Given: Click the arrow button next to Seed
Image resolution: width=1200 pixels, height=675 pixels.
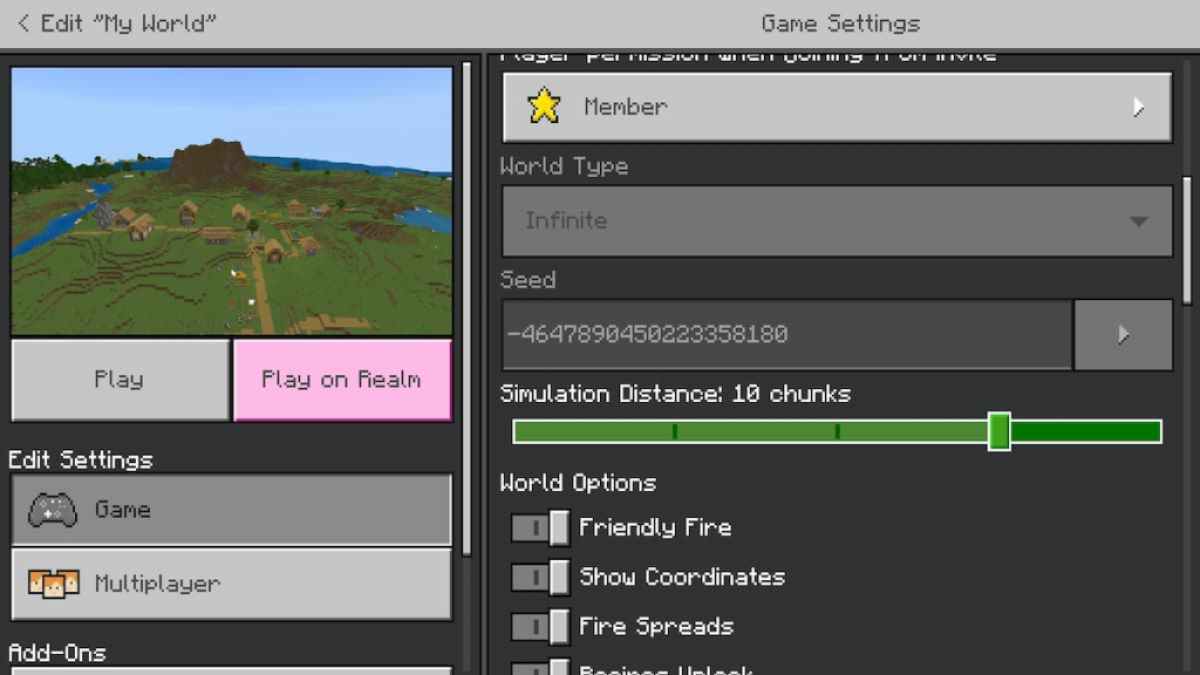Looking at the screenshot, I should tap(1123, 334).
